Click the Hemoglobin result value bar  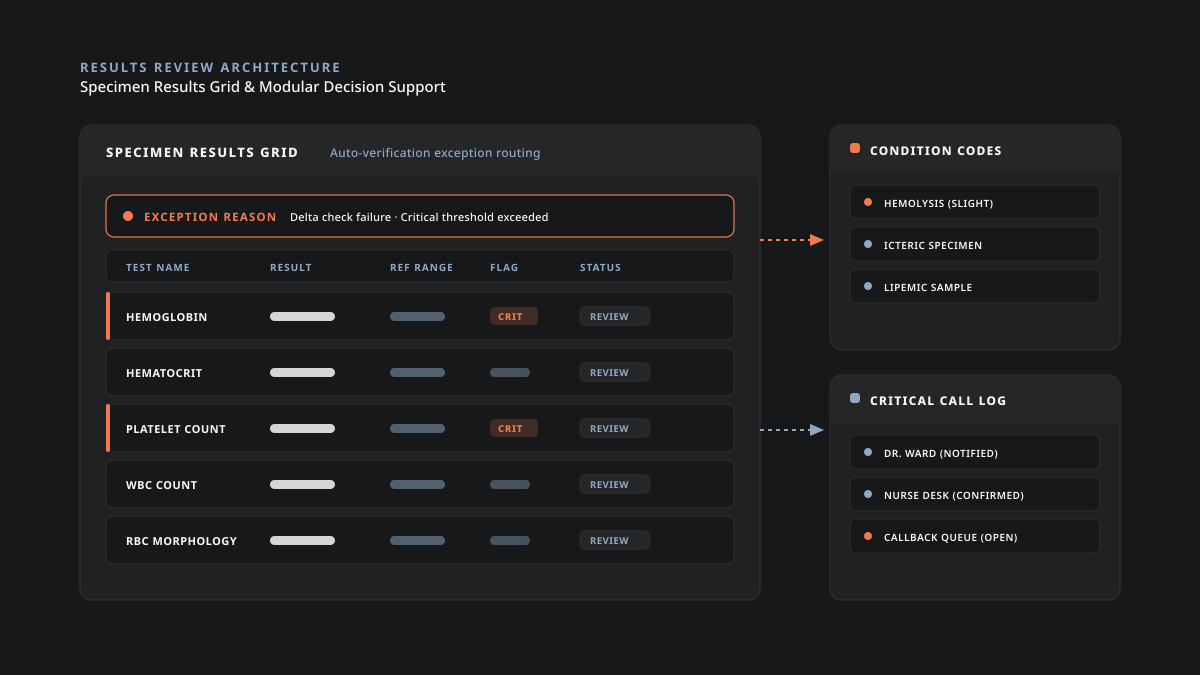pos(302,316)
